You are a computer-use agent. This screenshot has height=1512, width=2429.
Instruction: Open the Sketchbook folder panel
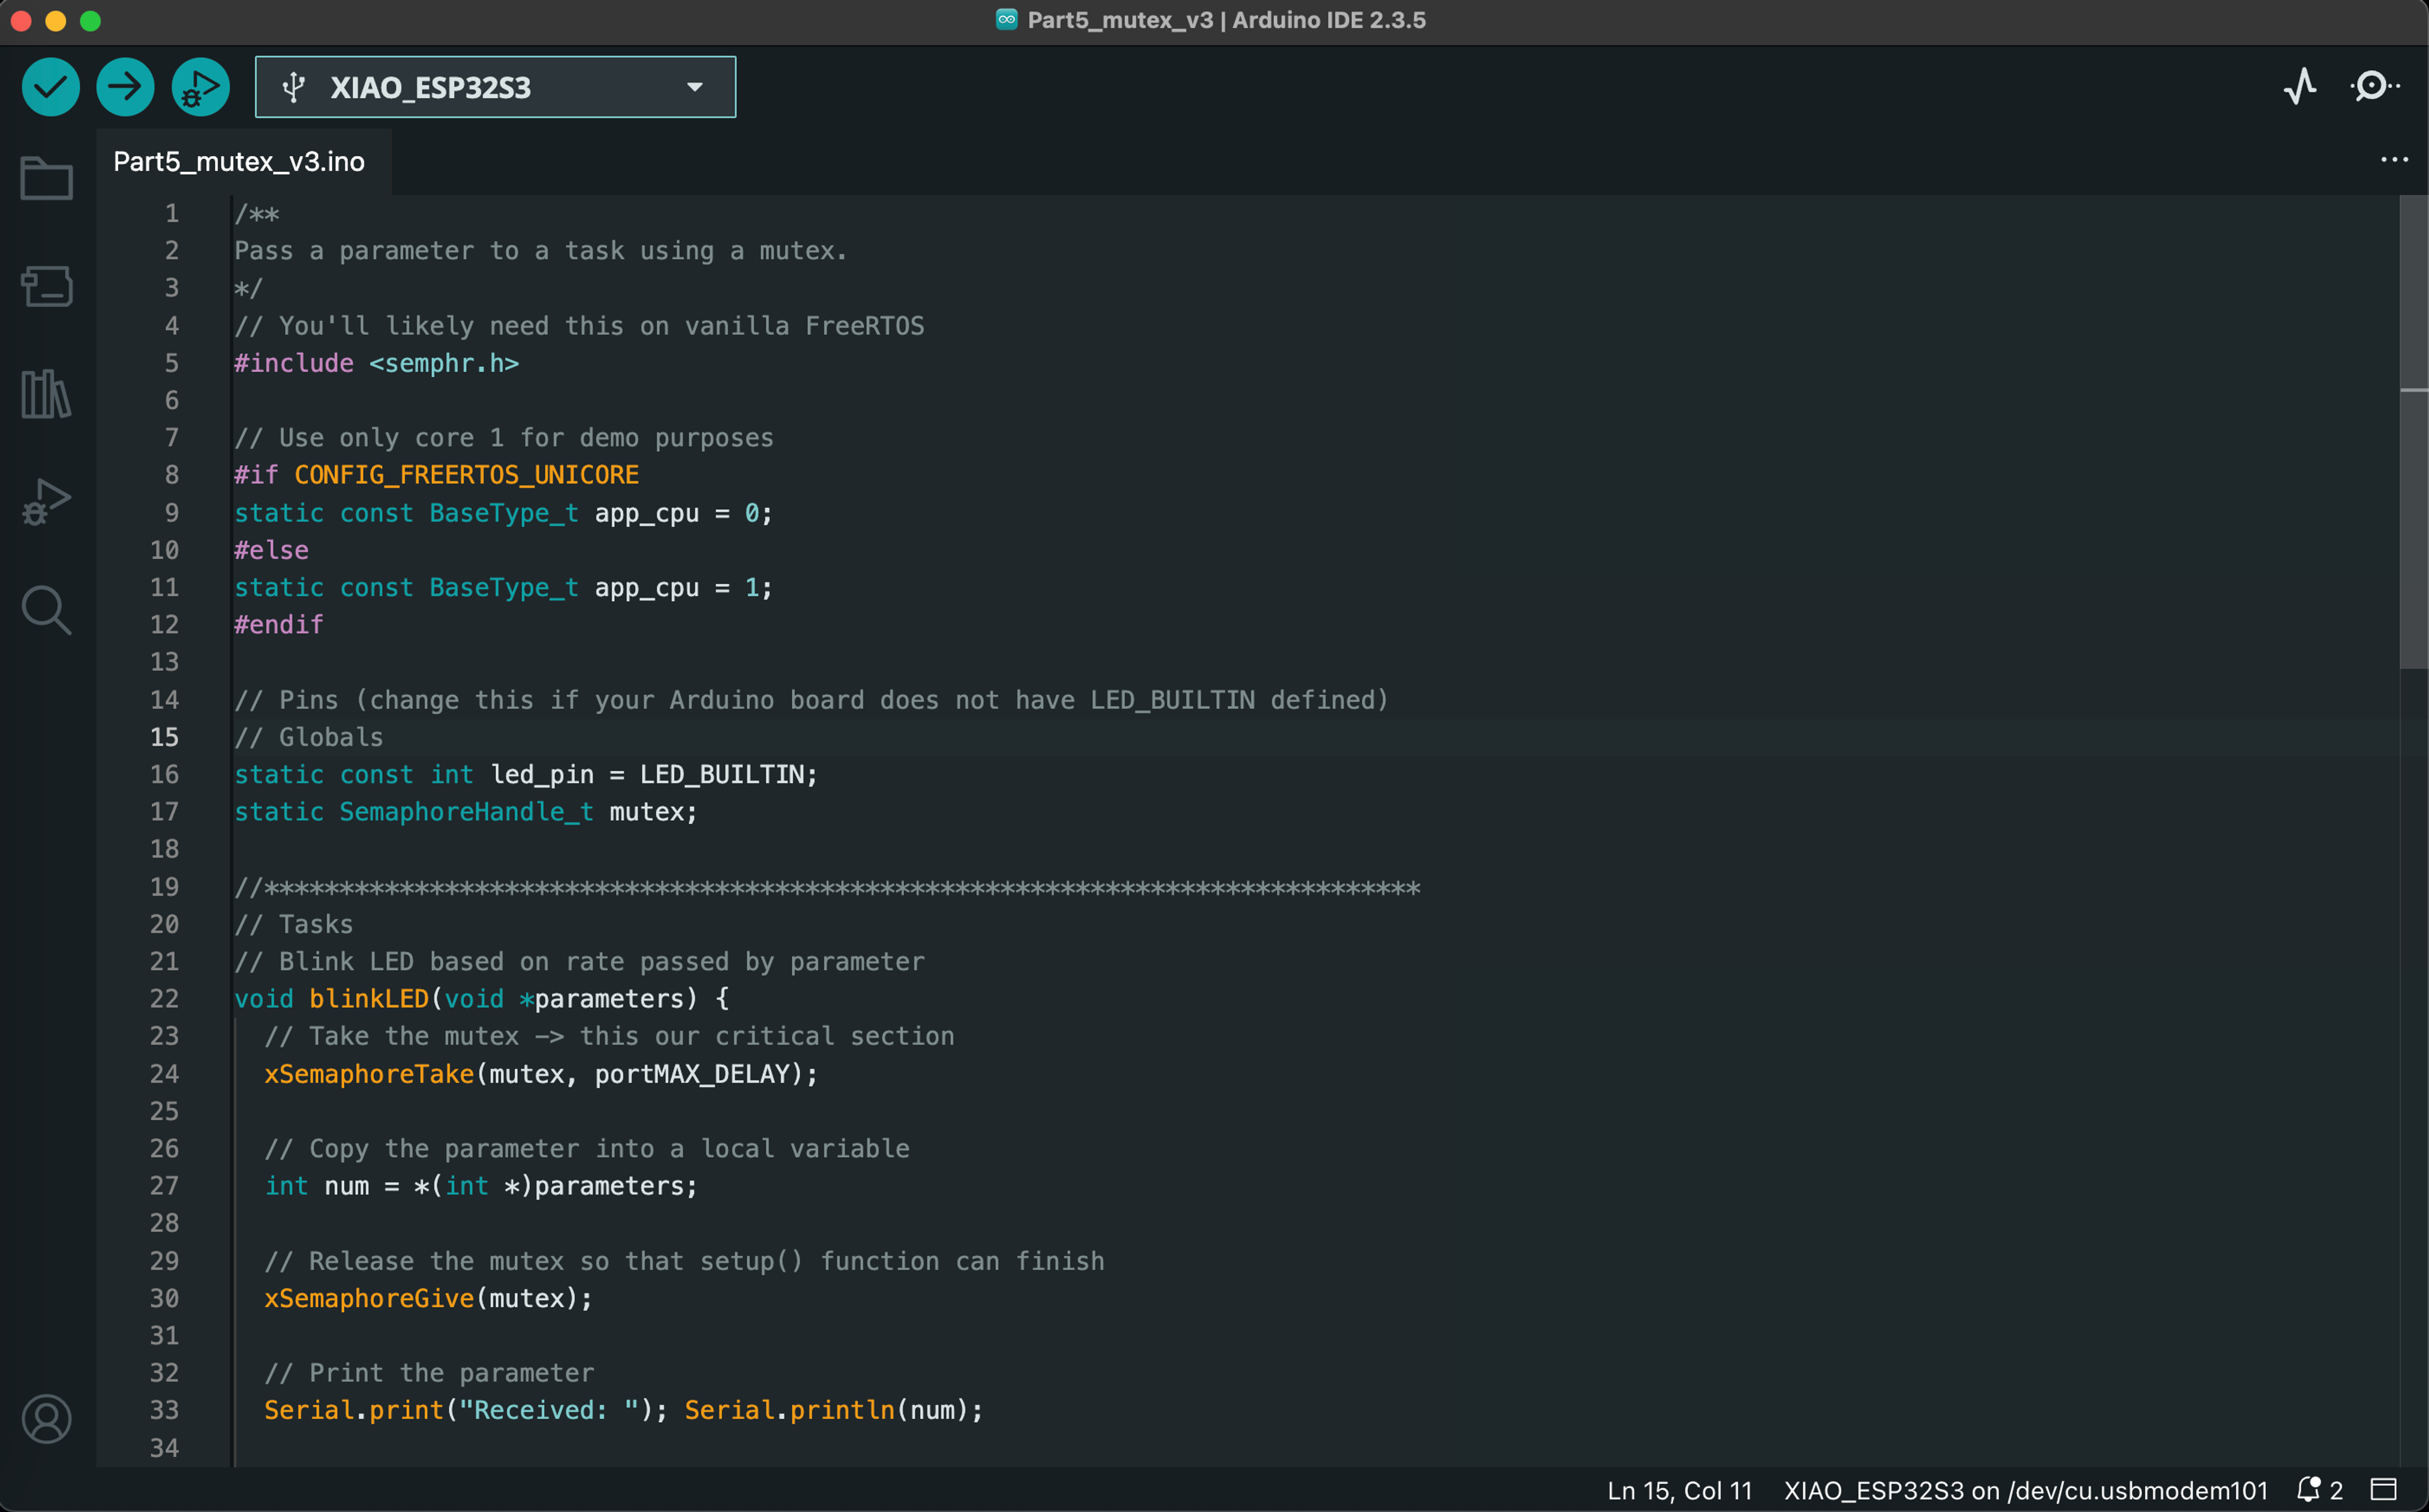(46, 179)
